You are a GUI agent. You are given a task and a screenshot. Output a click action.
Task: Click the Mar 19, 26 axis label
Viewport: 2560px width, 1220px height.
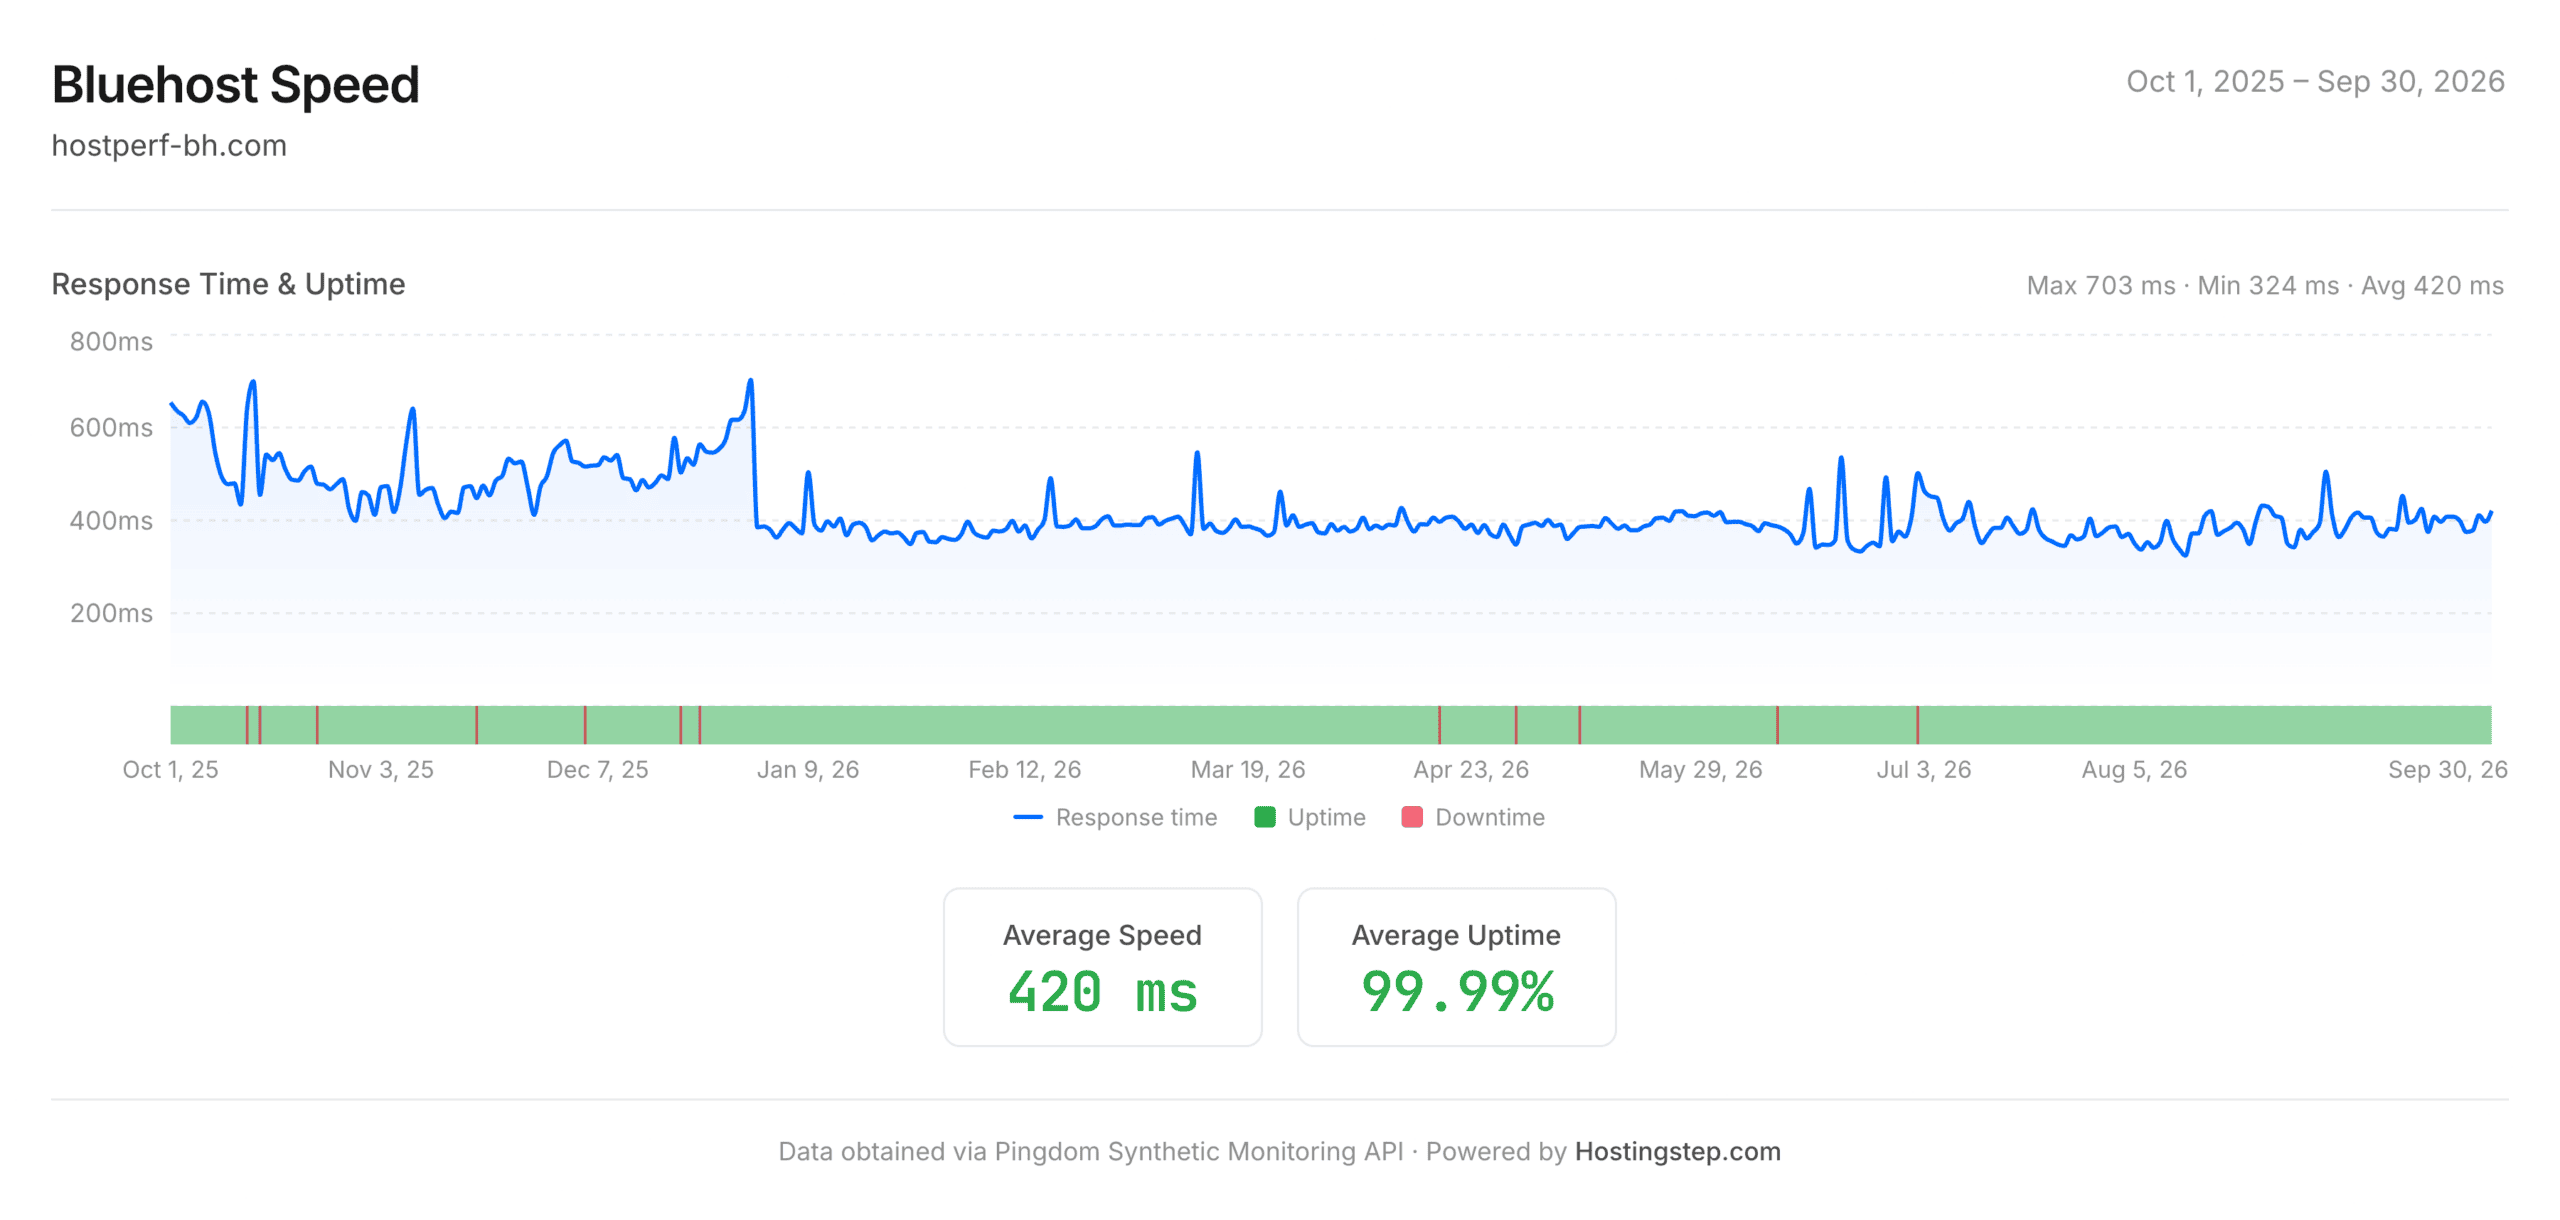(x=1247, y=769)
